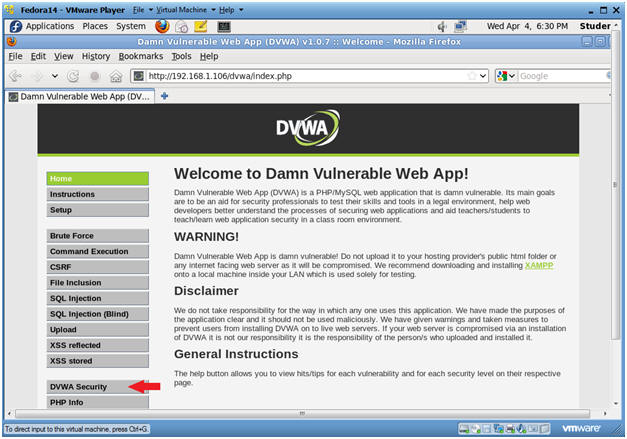Open the Firefox Edit menu
This screenshot has height=439, width=627.
(x=38, y=56)
